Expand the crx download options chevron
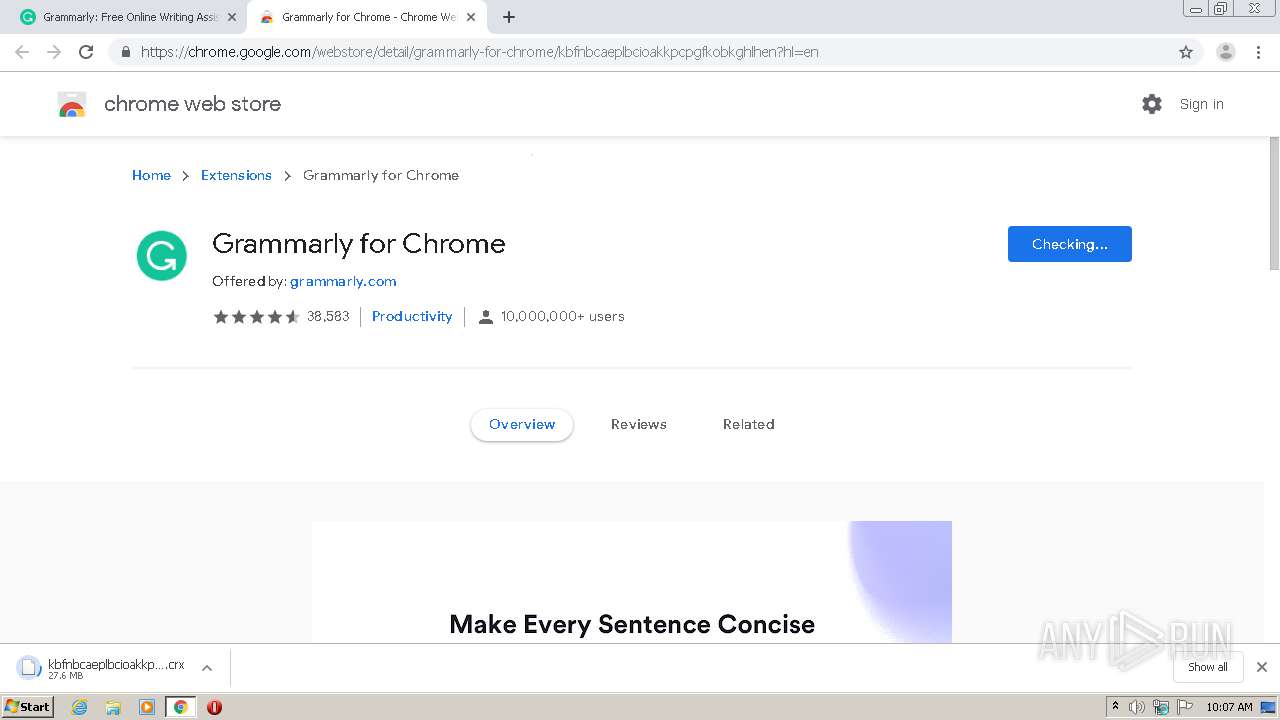Screen dimensions: 1280x720 pos(207,668)
